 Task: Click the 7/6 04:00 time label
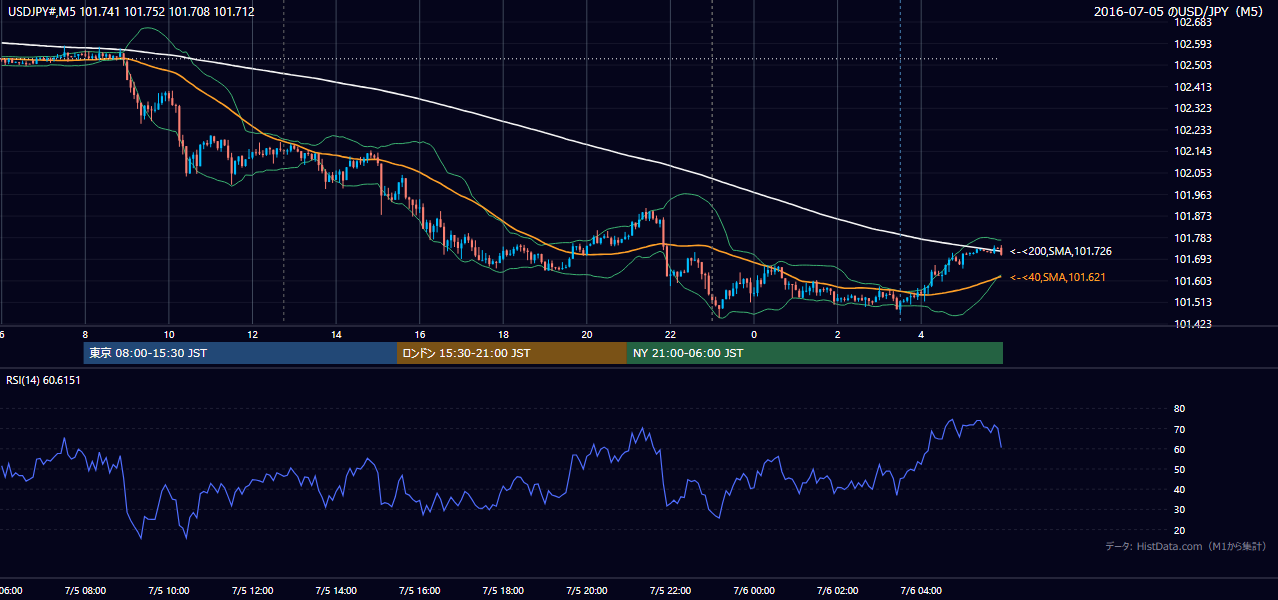coord(921,591)
